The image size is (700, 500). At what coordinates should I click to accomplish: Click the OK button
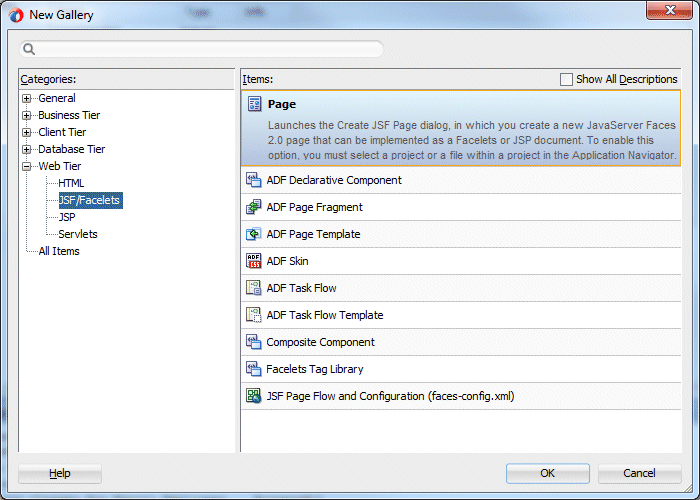point(548,473)
